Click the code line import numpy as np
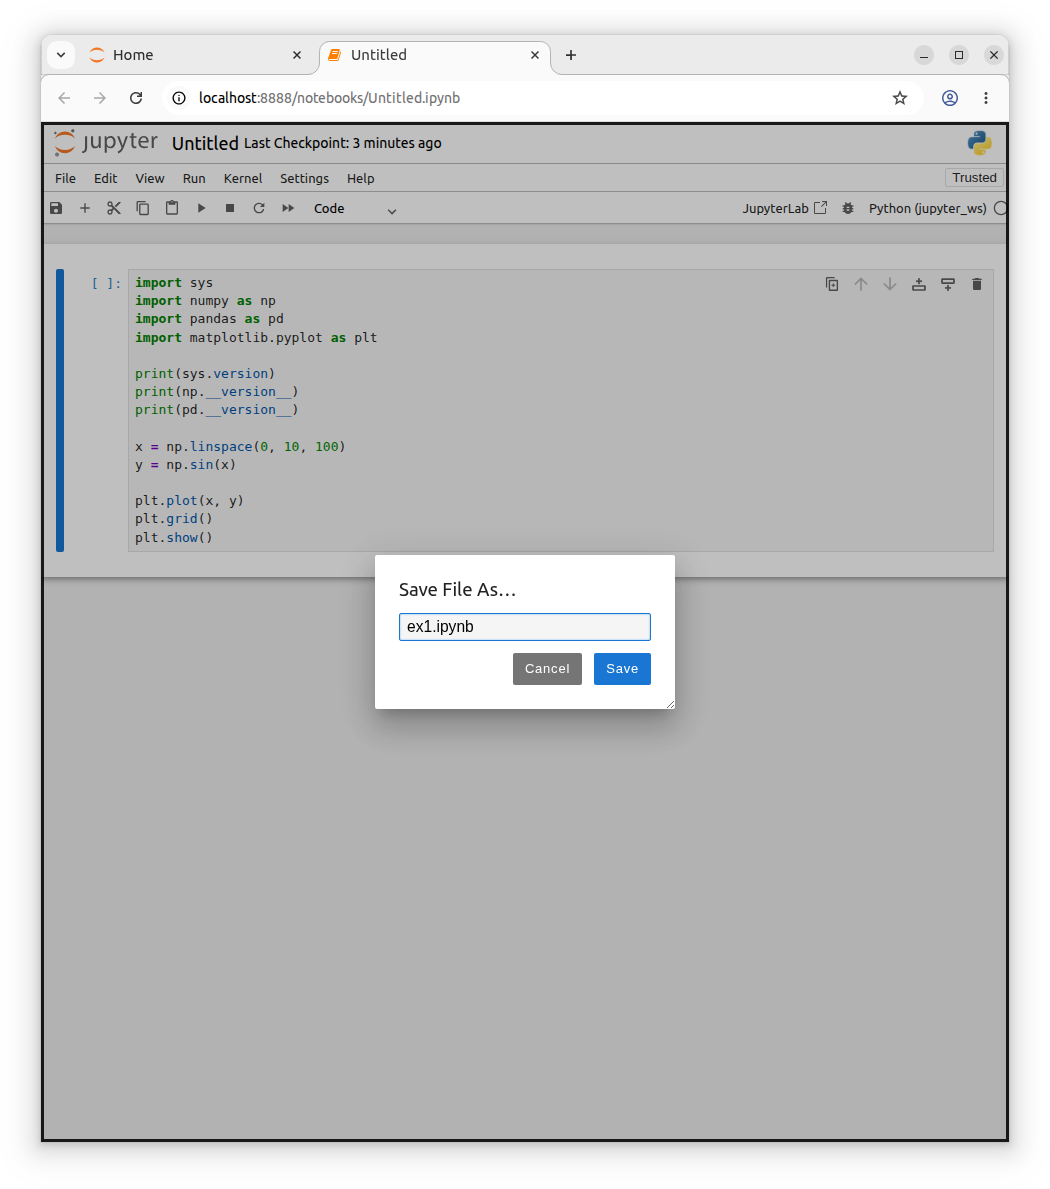Viewport: 1050px width, 1189px height. [x=205, y=301]
